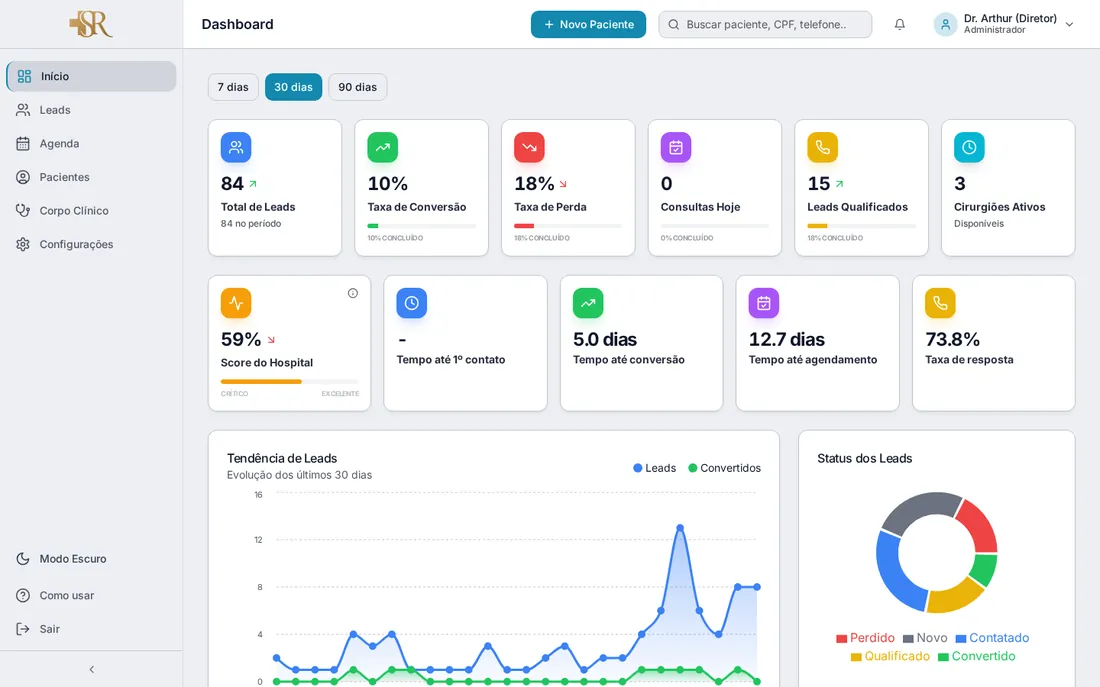Click the green Taxa de Conversão trend icon
1100x687 pixels.
click(382, 147)
